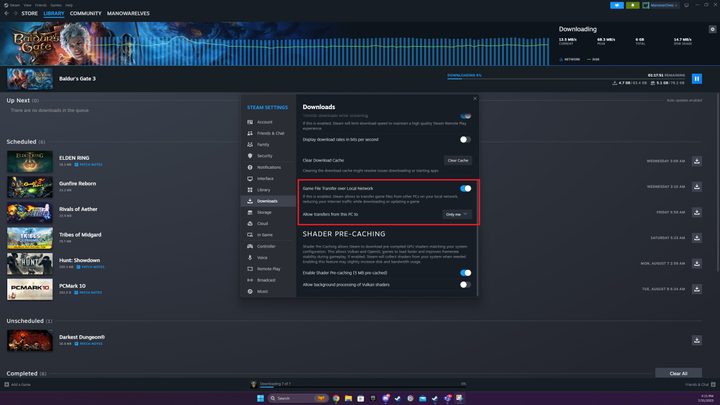Go to the LIBRARY tab
720x405 pixels.
pos(54,13)
